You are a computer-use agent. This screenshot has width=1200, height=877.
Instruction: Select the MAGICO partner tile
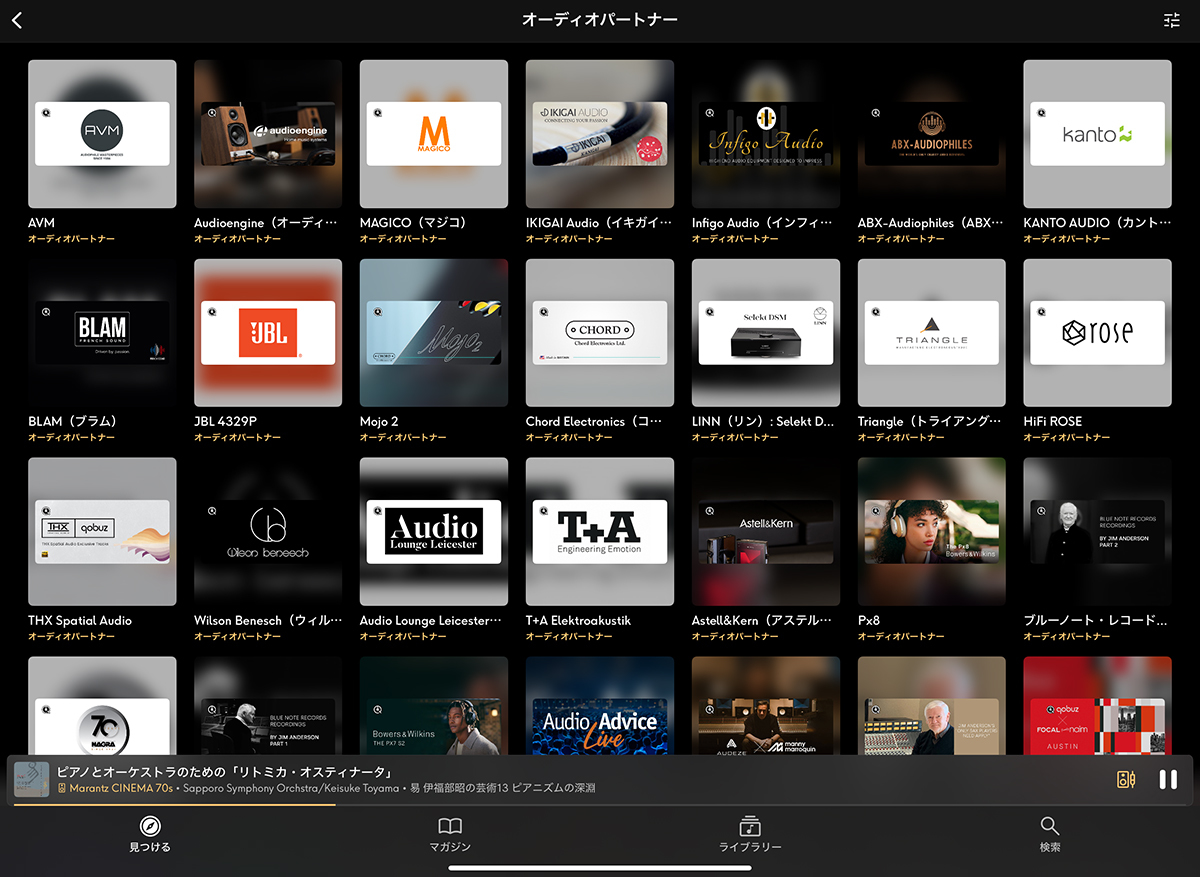434,134
